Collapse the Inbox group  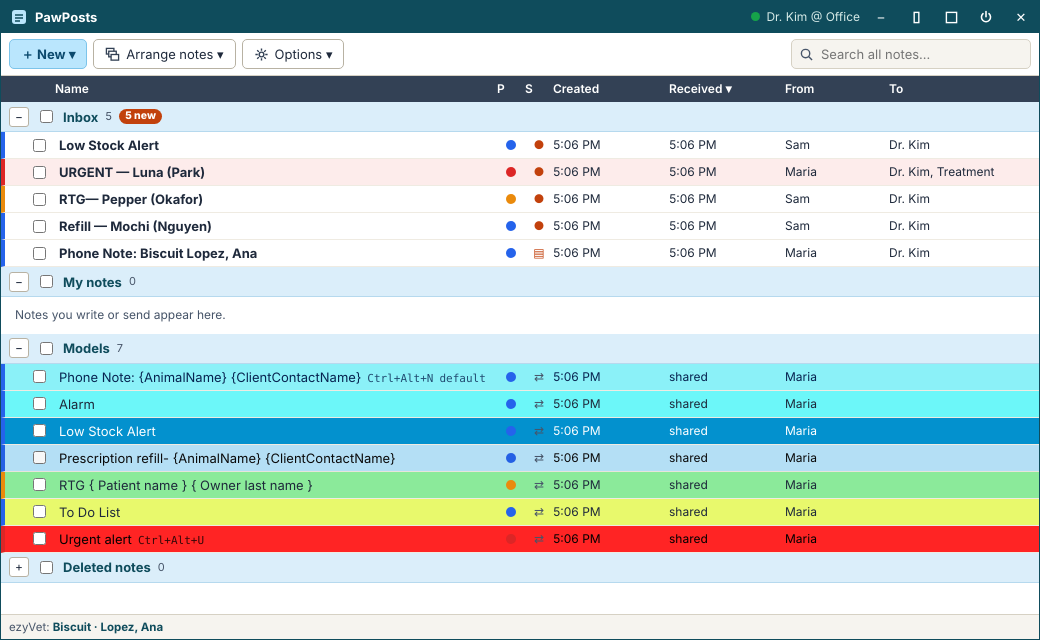tap(19, 117)
